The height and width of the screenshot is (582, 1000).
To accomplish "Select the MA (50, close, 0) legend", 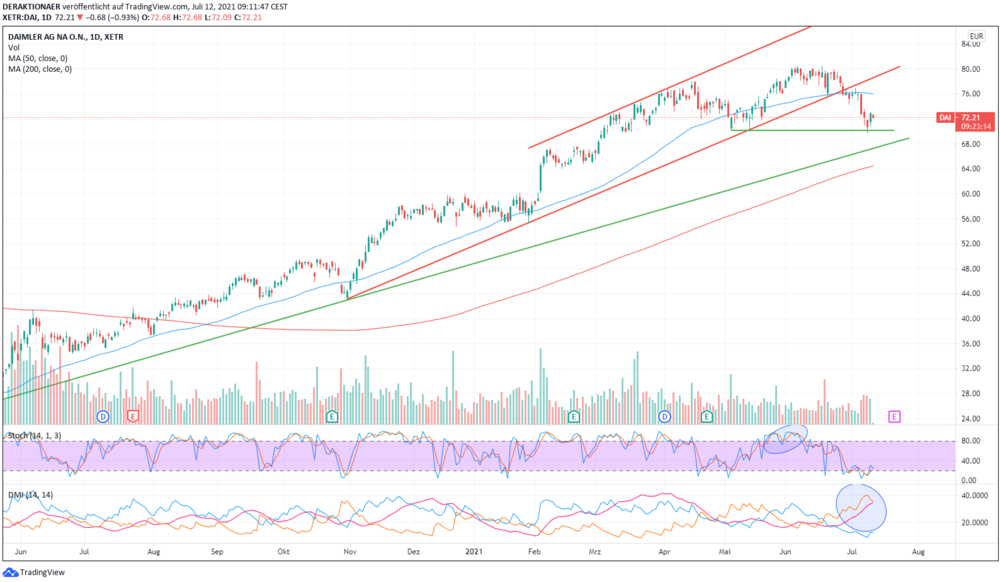I will tap(38, 59).
